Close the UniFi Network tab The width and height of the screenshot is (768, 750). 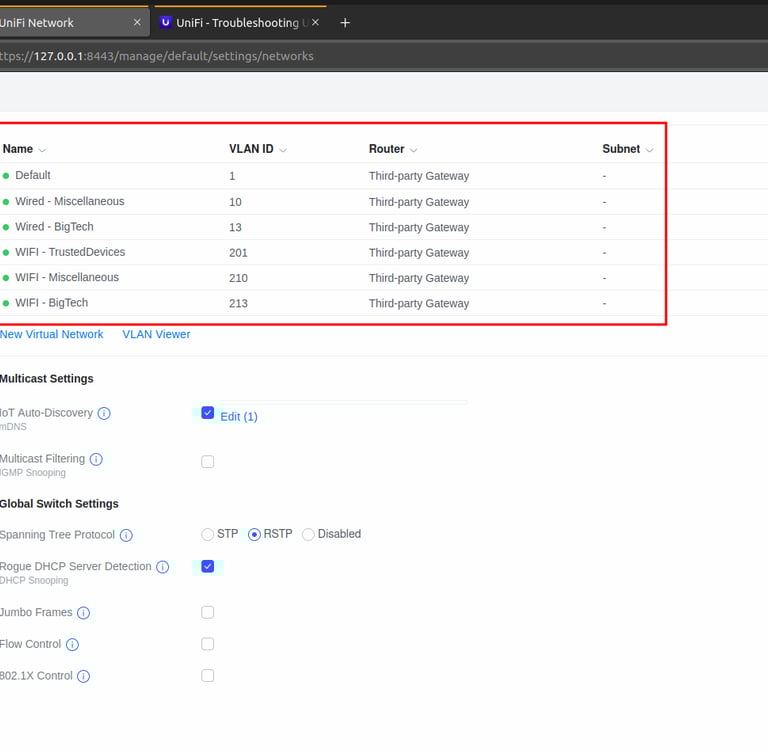point(137,22)
